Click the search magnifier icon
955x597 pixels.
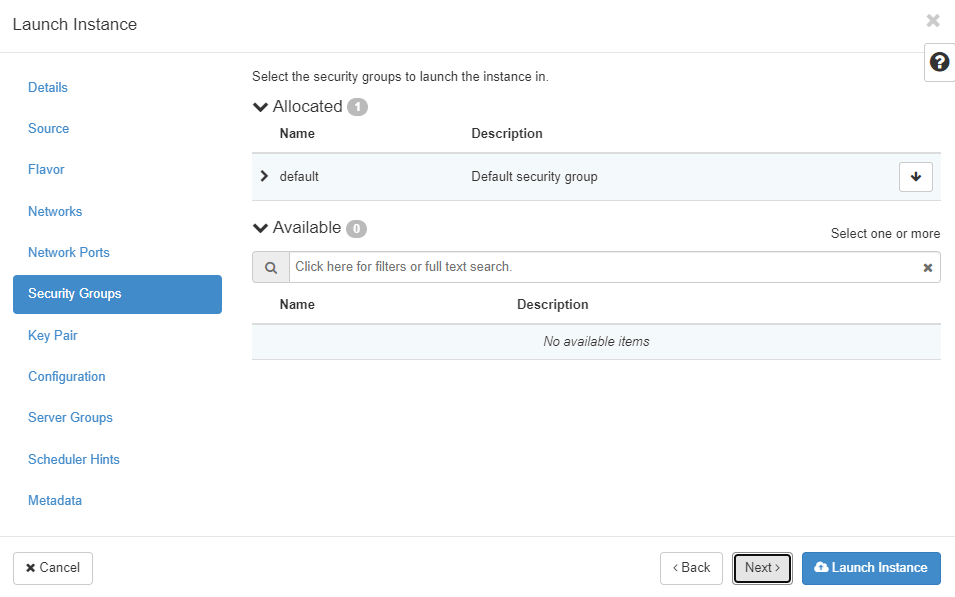pyautogui.click(x=270, y=268)
